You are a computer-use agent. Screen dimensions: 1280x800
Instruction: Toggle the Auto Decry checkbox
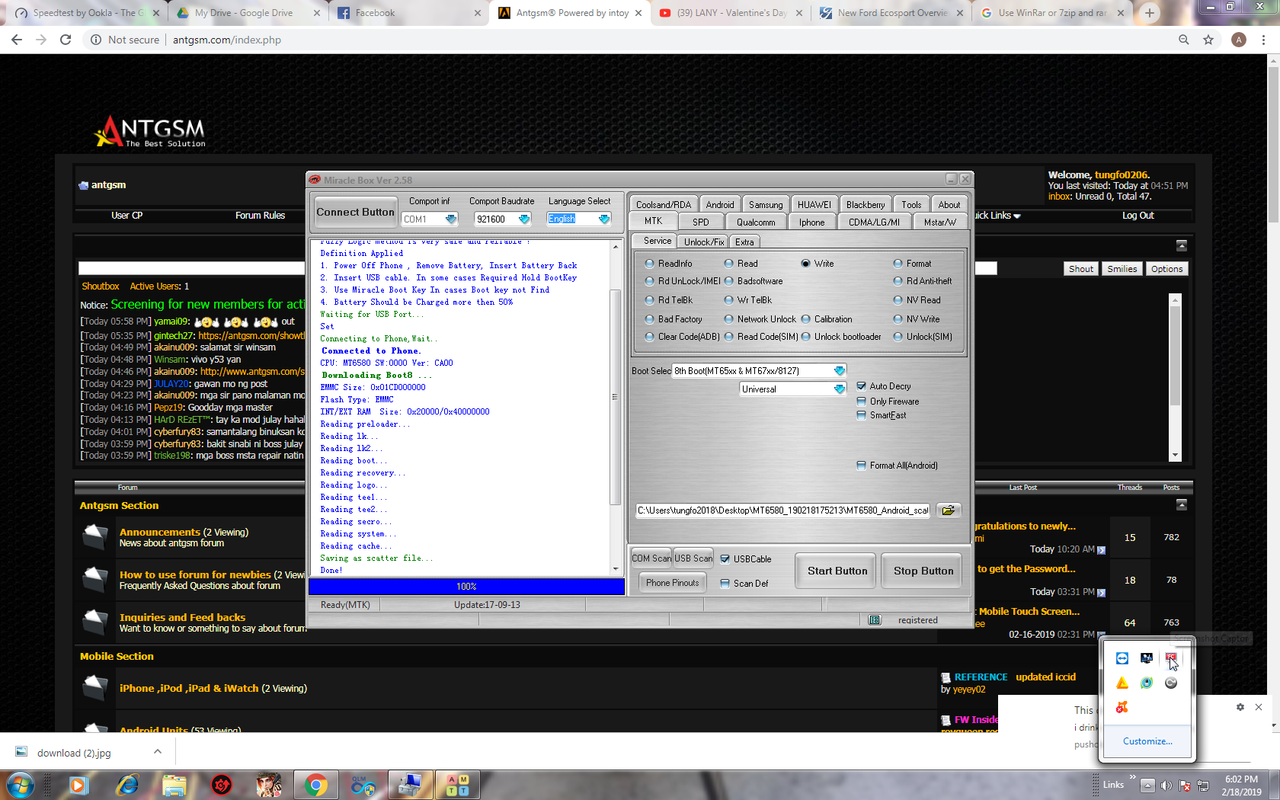(862, 386)
